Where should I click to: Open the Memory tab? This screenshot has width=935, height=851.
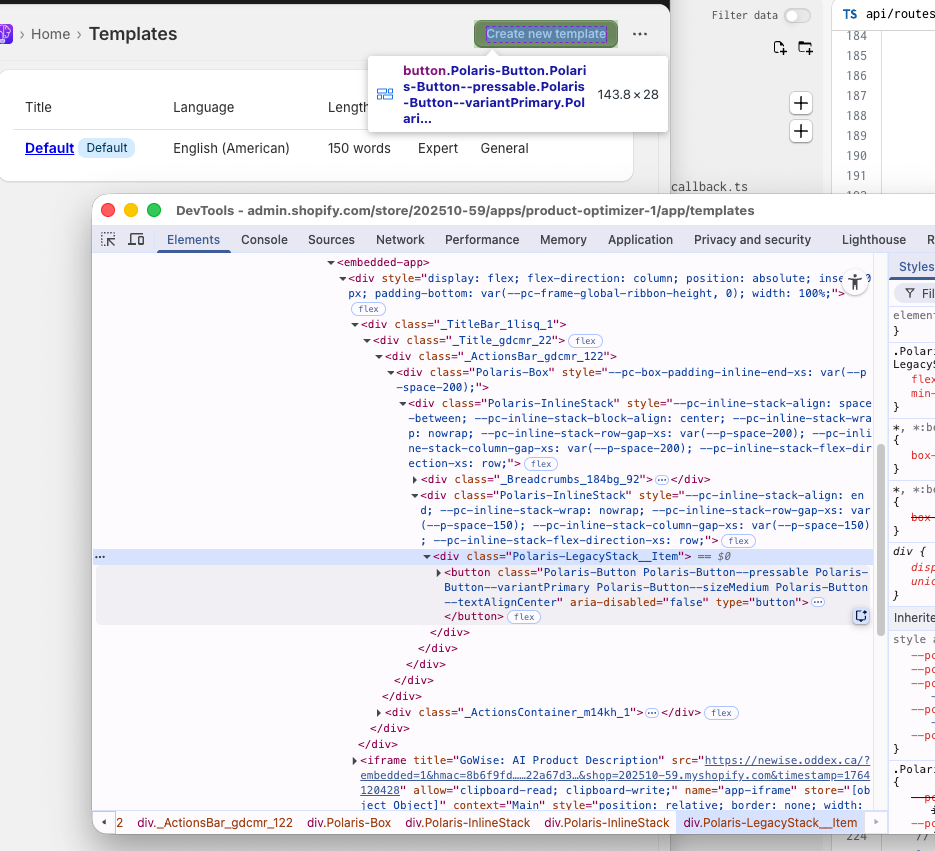563,240
